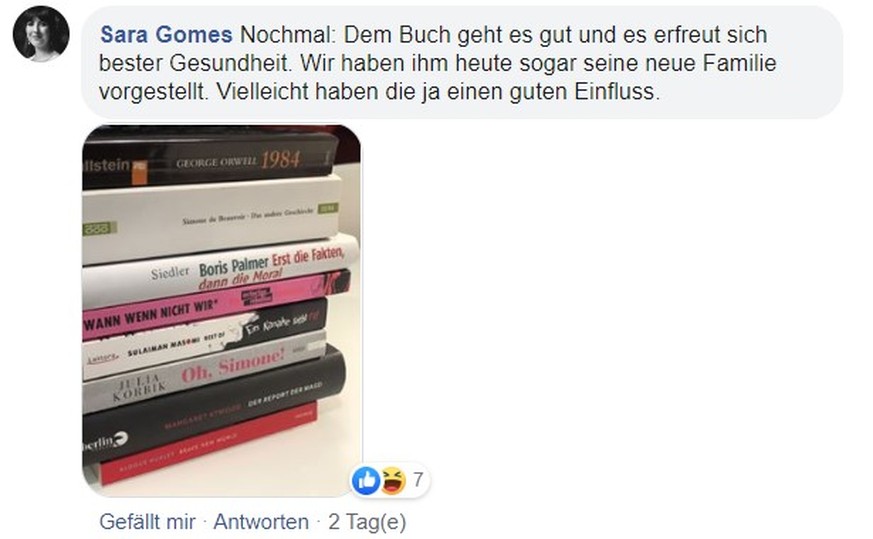
Task: Click the comment text starting with Nochmal
Action: click(438, 63)
